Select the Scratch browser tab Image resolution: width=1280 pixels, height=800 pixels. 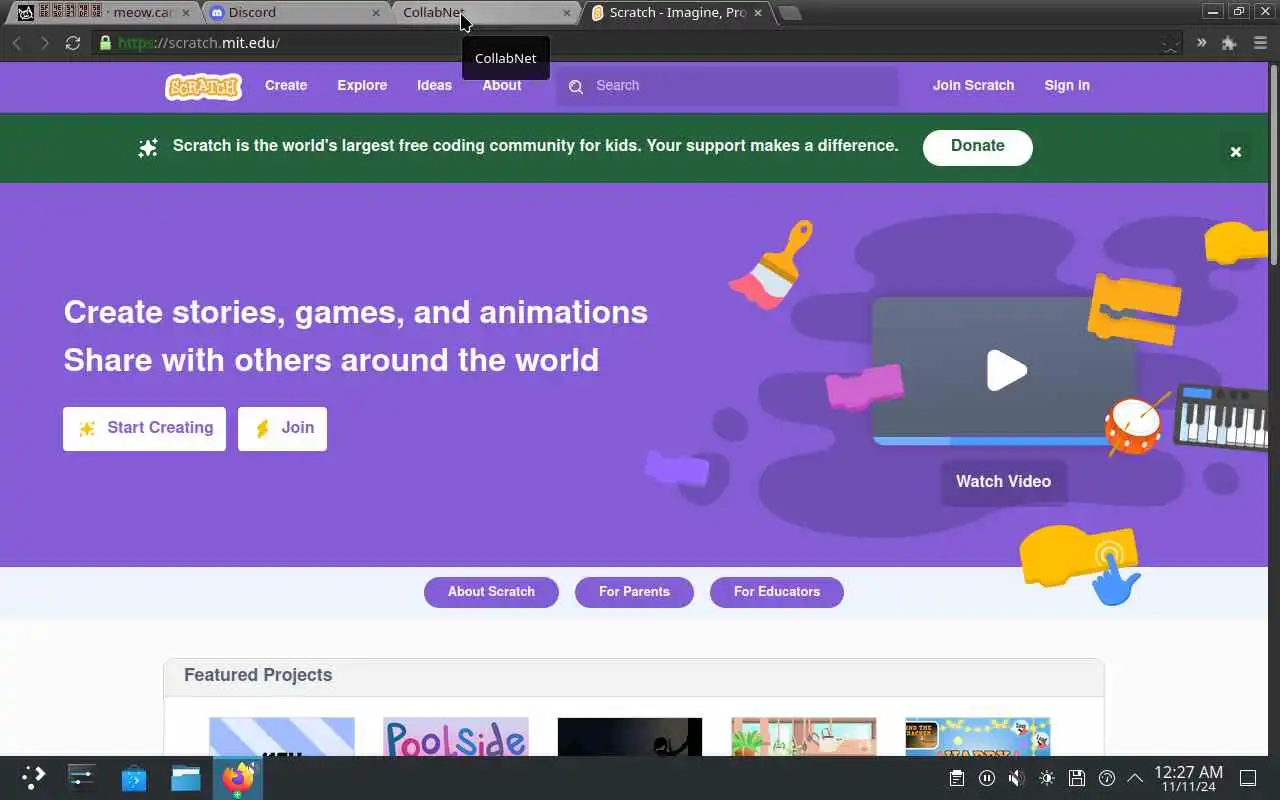click(x=676, y=13)
